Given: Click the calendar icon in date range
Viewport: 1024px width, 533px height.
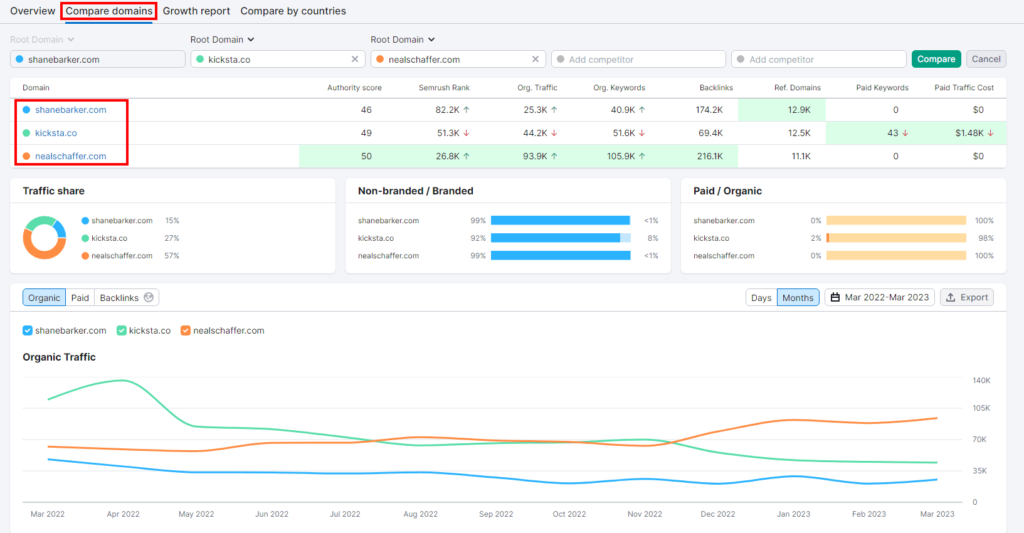Looking at the screenshot, I should tap(835, 297).
